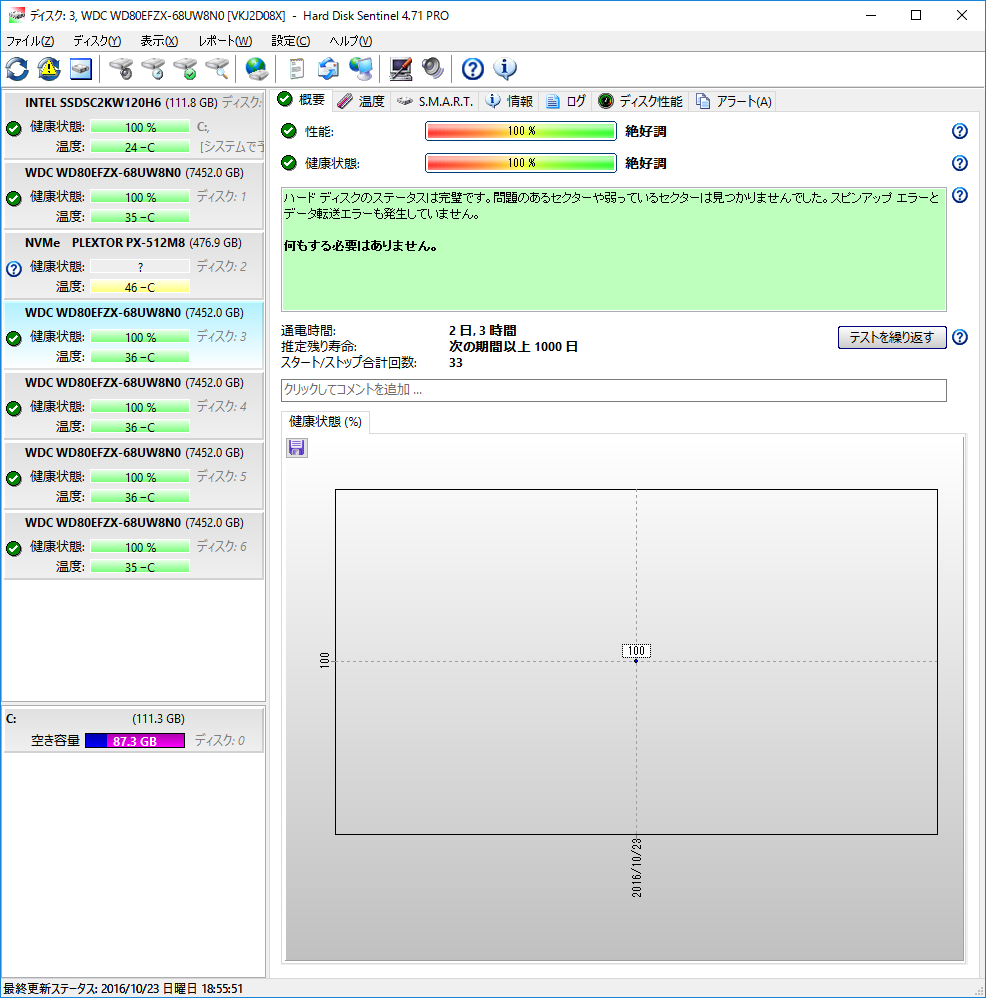Open the notepad report toolbar icon
986x998 pixels.
coord(296,69)
